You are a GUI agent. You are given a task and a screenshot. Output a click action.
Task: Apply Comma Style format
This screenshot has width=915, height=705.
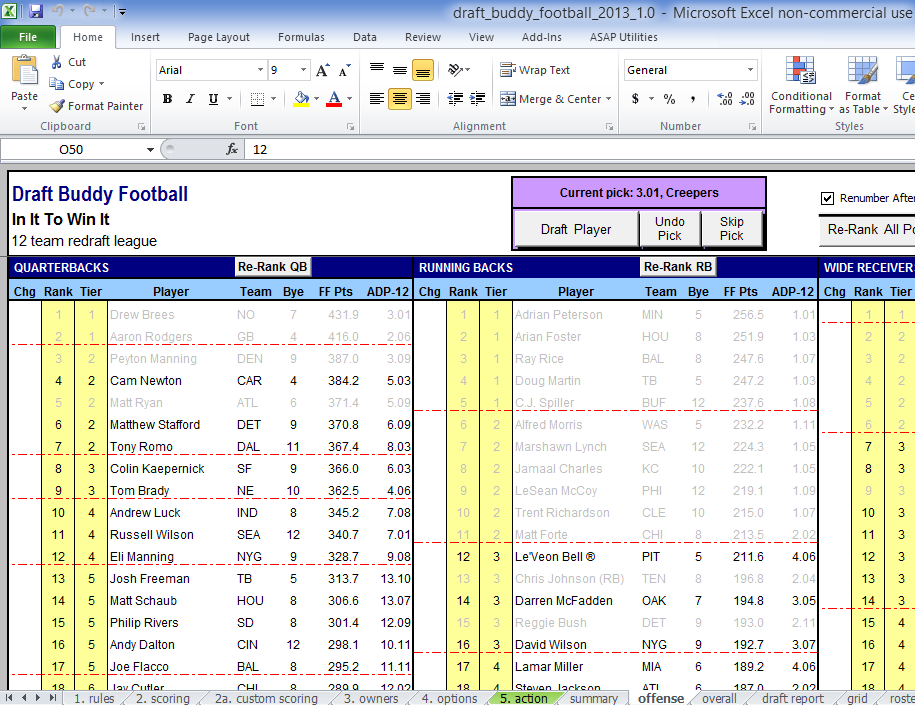coord(693,99)
